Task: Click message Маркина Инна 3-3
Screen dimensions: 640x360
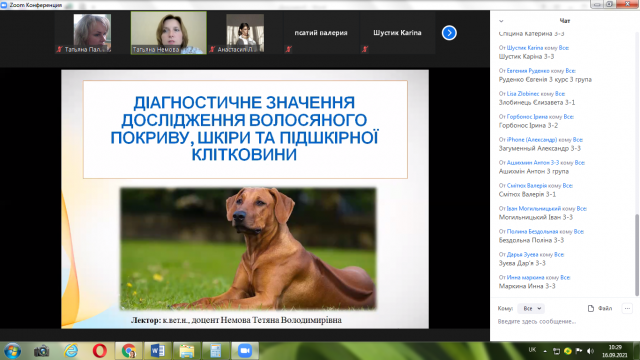Action: pyautogui.click(x=527, y=286)
